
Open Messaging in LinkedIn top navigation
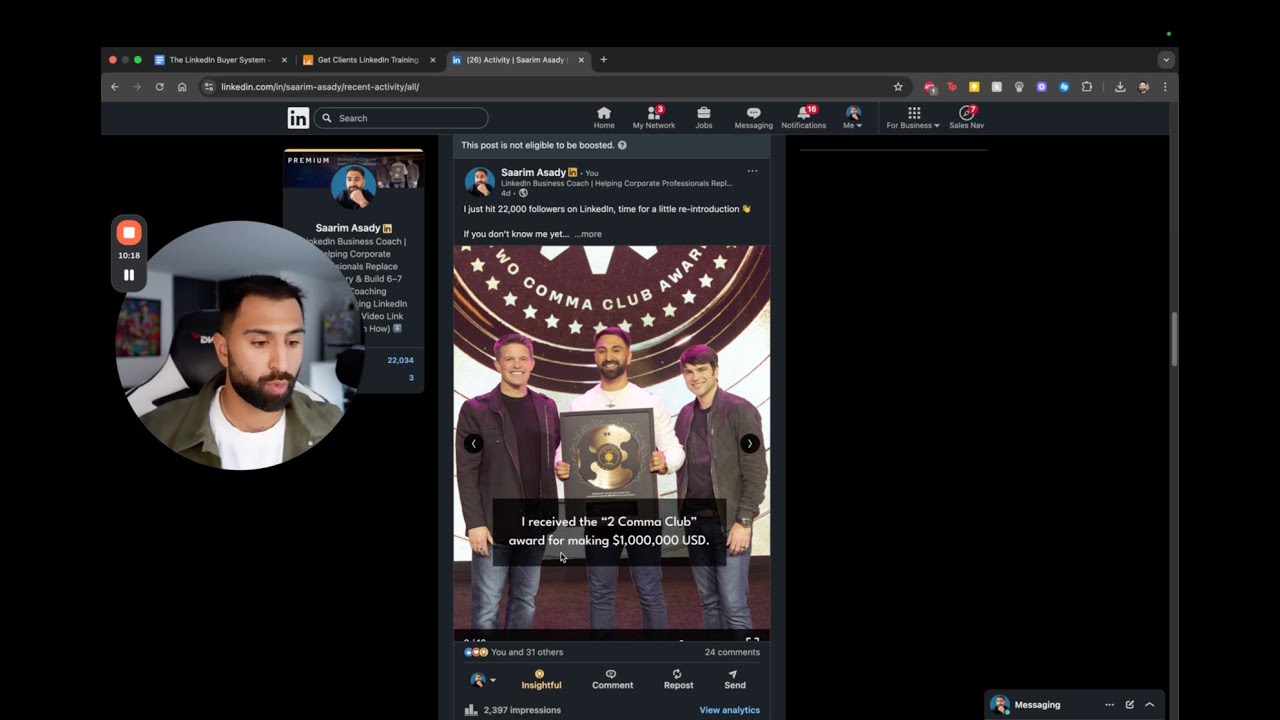(753, 117)
